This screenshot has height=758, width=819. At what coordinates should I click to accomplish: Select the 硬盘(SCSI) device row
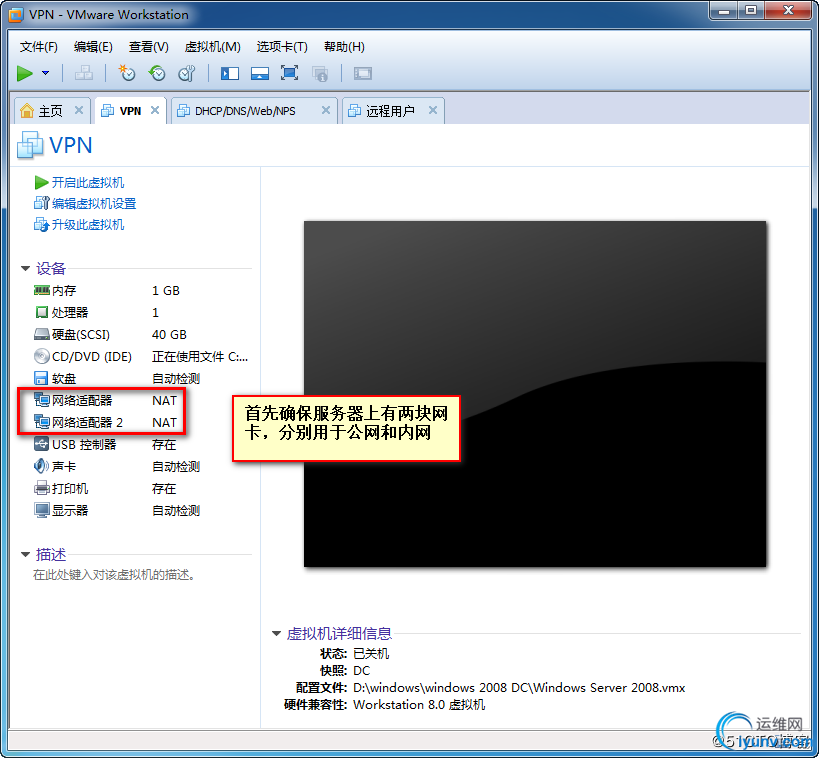142,334
